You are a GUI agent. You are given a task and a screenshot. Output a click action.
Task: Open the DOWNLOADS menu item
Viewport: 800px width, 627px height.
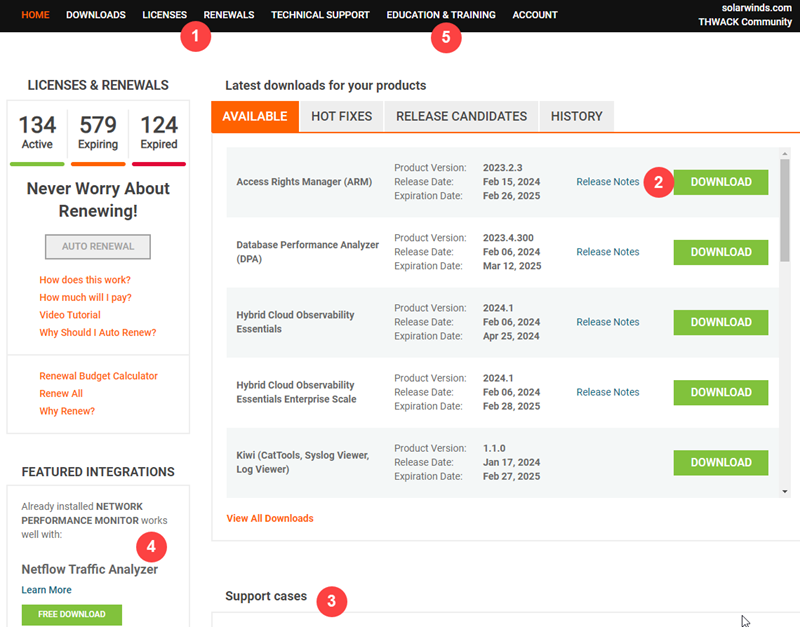click(x=95, y=15)
